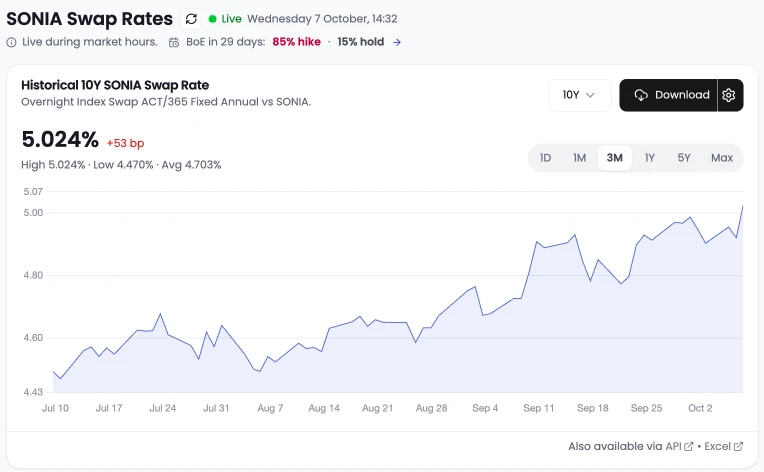Click the 'Jul 24' x-axis label

pyautogui.click(x=163, y=408)
